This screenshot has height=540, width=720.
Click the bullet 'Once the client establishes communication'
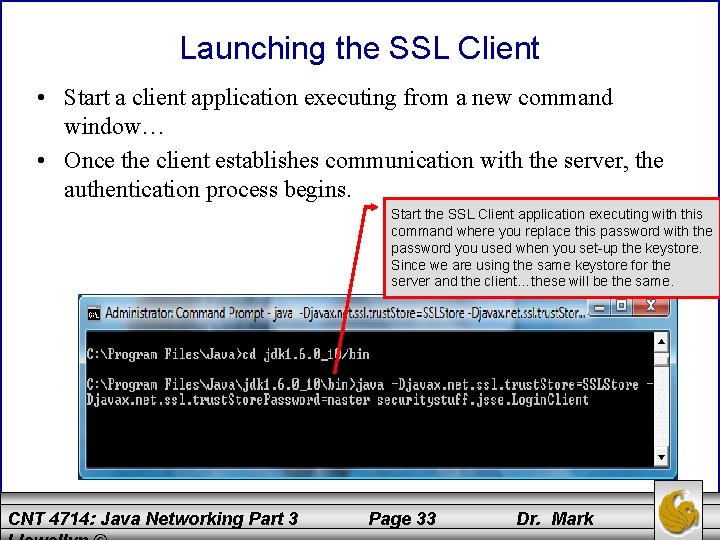(364, 174)
